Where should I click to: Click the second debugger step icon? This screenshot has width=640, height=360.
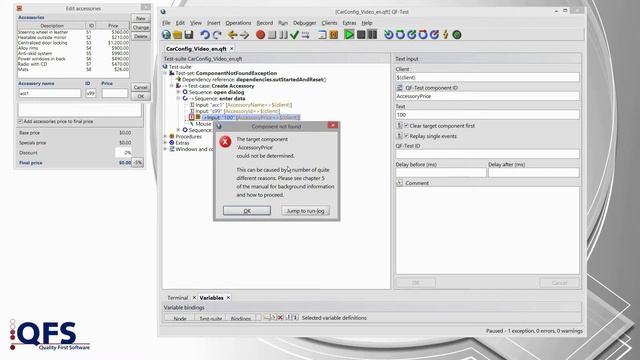pyautogui.click(x=400, y=35)
